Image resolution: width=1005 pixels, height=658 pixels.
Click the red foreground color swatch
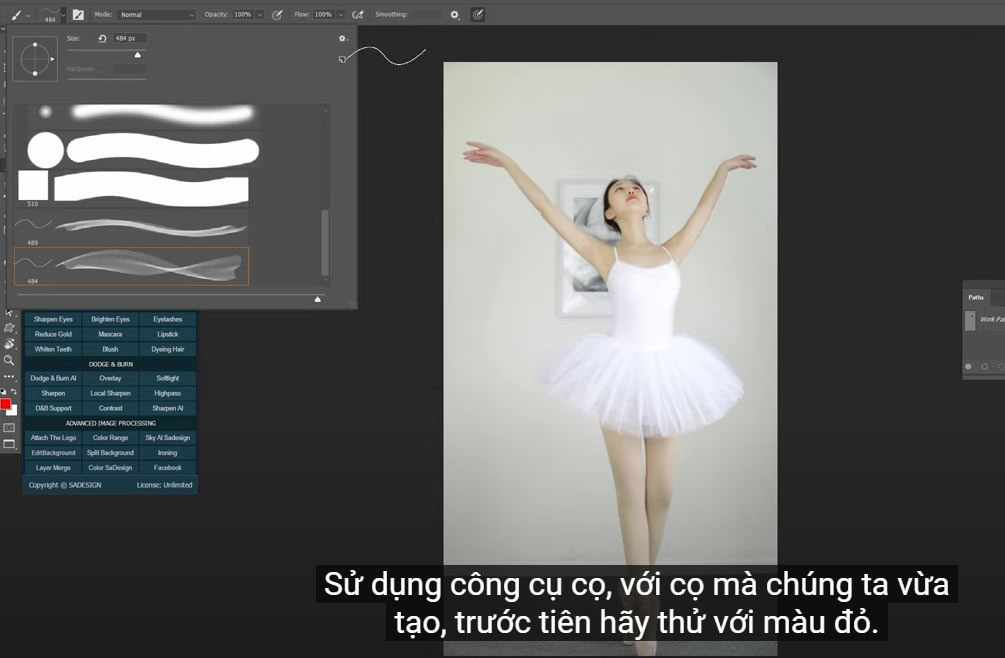[x=5, y=405]
